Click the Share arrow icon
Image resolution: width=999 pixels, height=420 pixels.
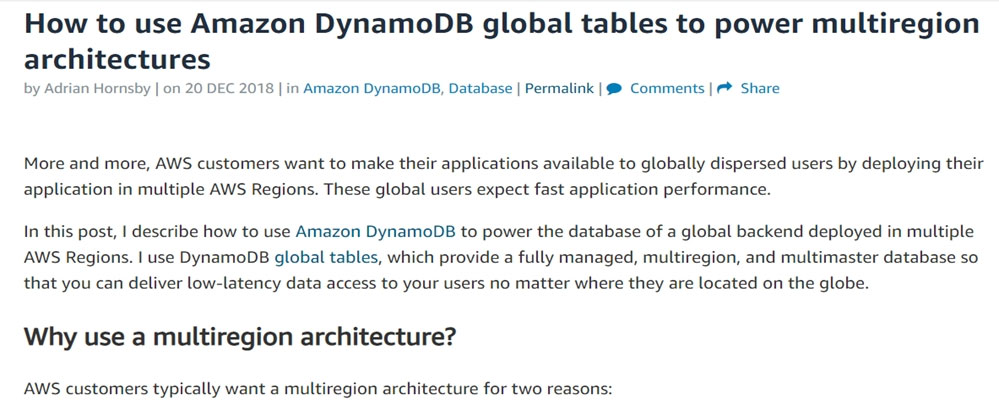click(725, 88)
